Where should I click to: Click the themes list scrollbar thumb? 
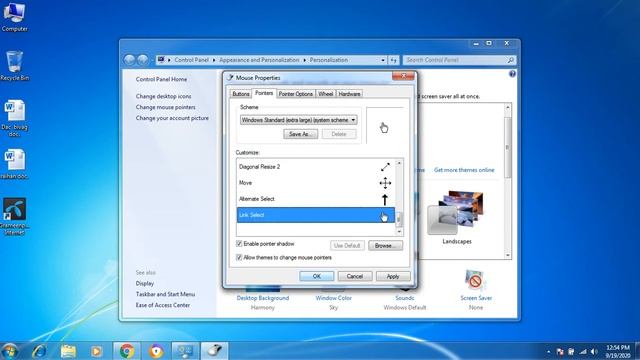pyautogui.click(x=507, y=147)
